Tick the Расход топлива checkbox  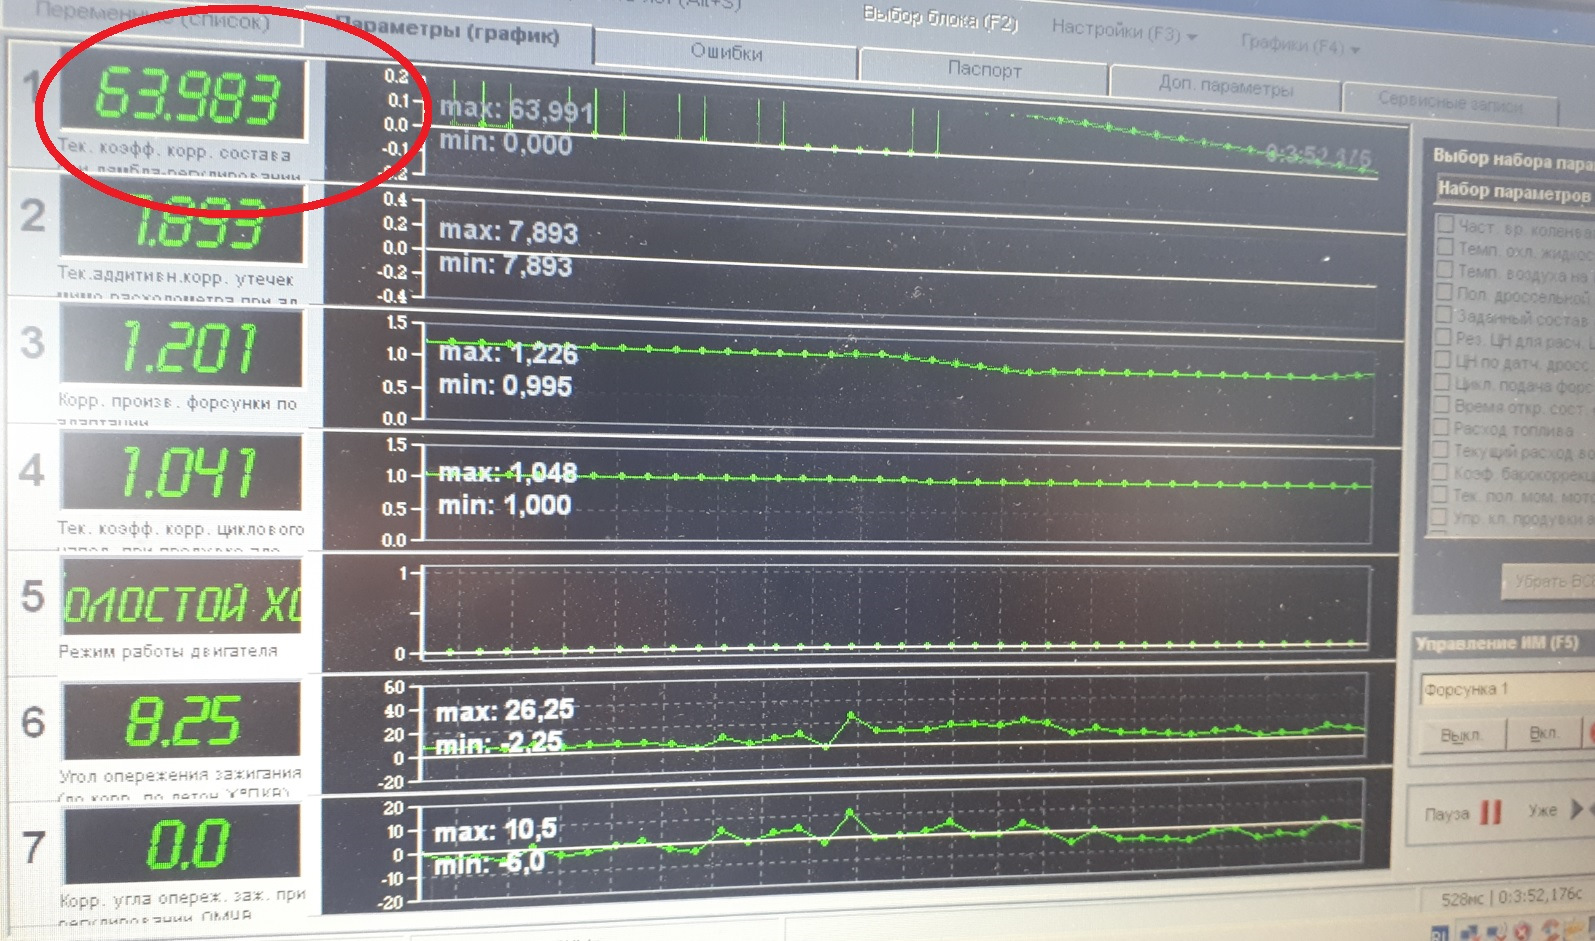[1440, 427]
